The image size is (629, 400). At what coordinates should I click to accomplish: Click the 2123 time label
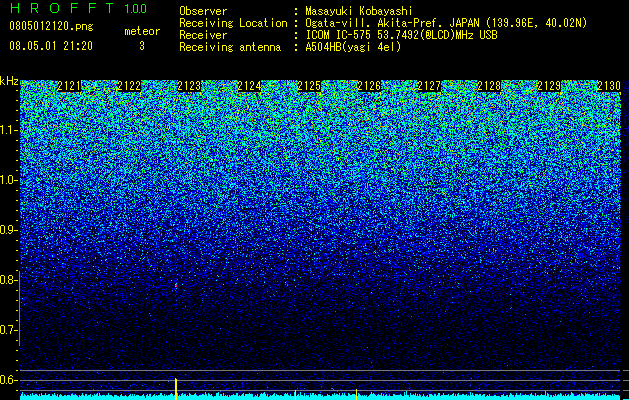[189, 86]
